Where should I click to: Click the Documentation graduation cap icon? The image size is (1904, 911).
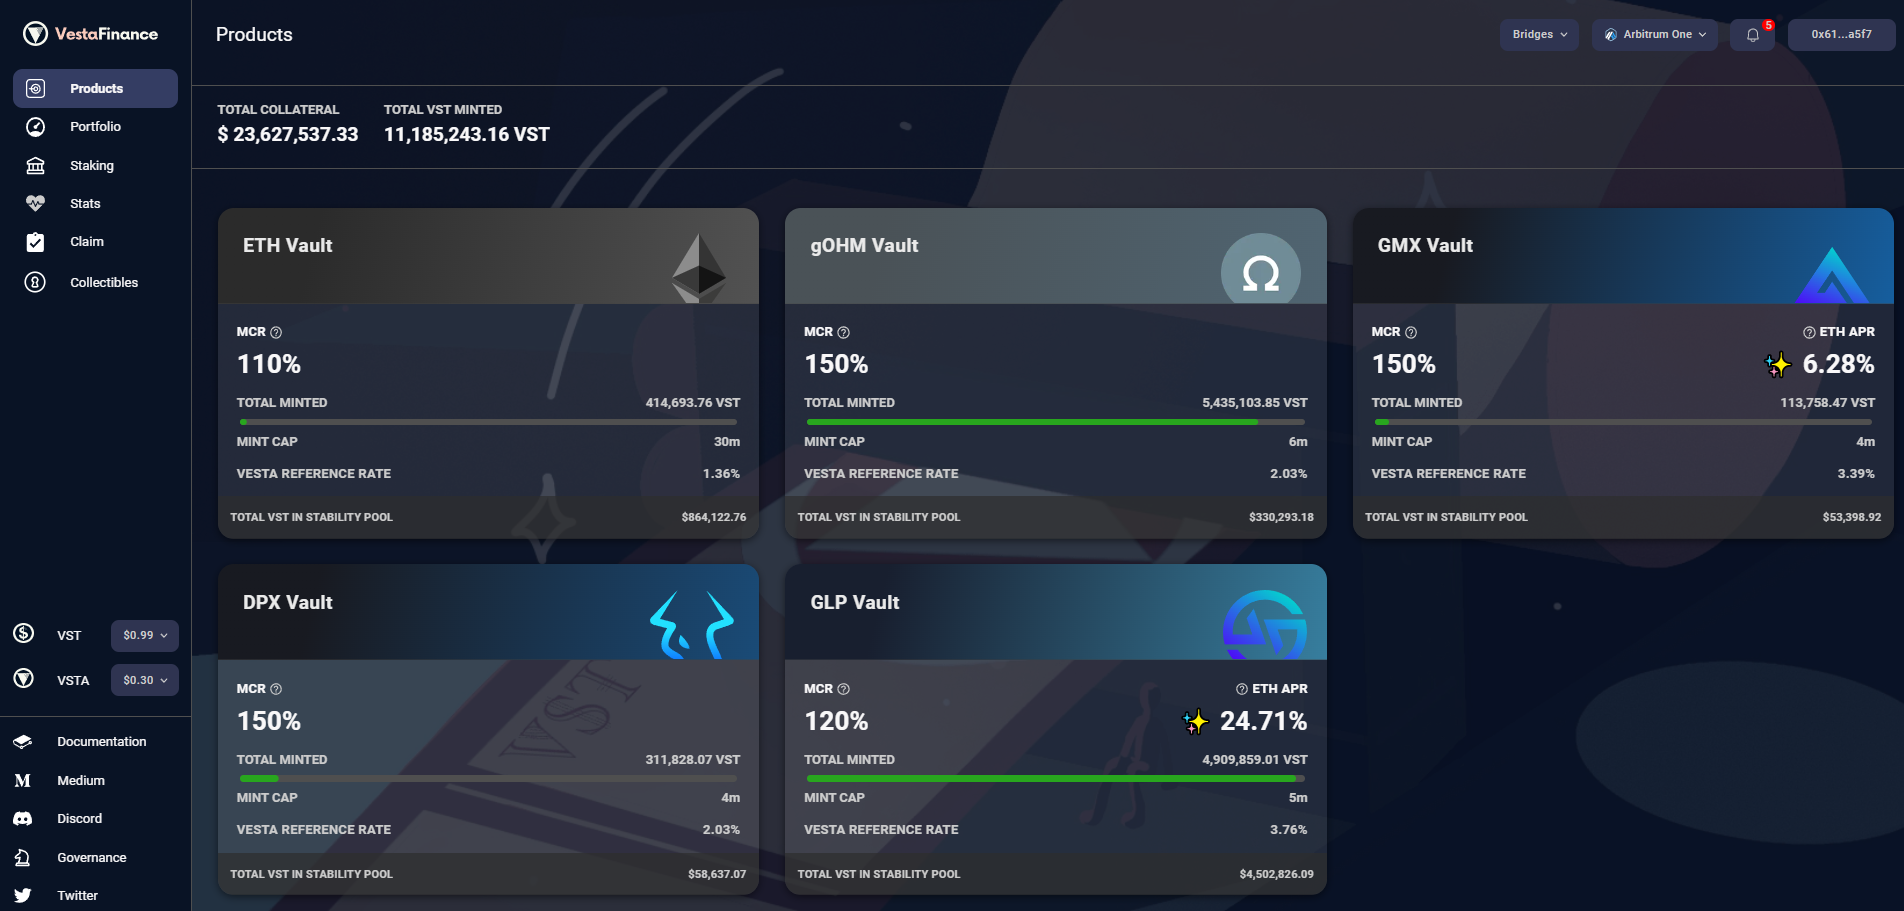pos(23,742)
